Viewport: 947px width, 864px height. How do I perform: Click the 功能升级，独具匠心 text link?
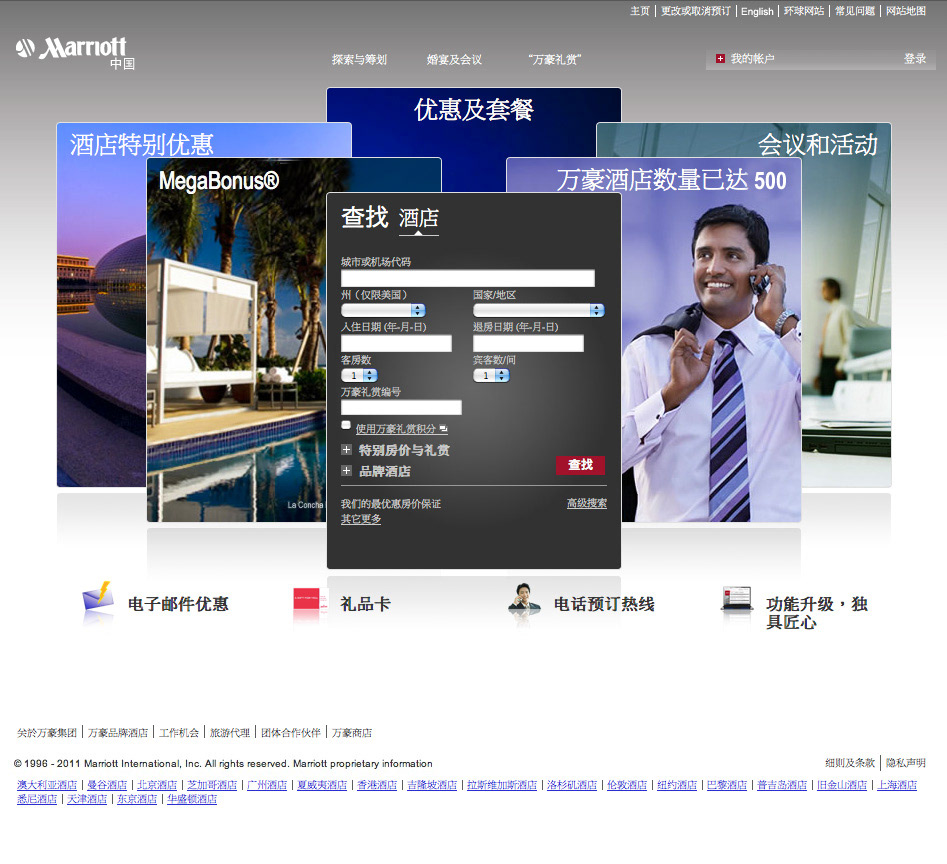point(817,613)
